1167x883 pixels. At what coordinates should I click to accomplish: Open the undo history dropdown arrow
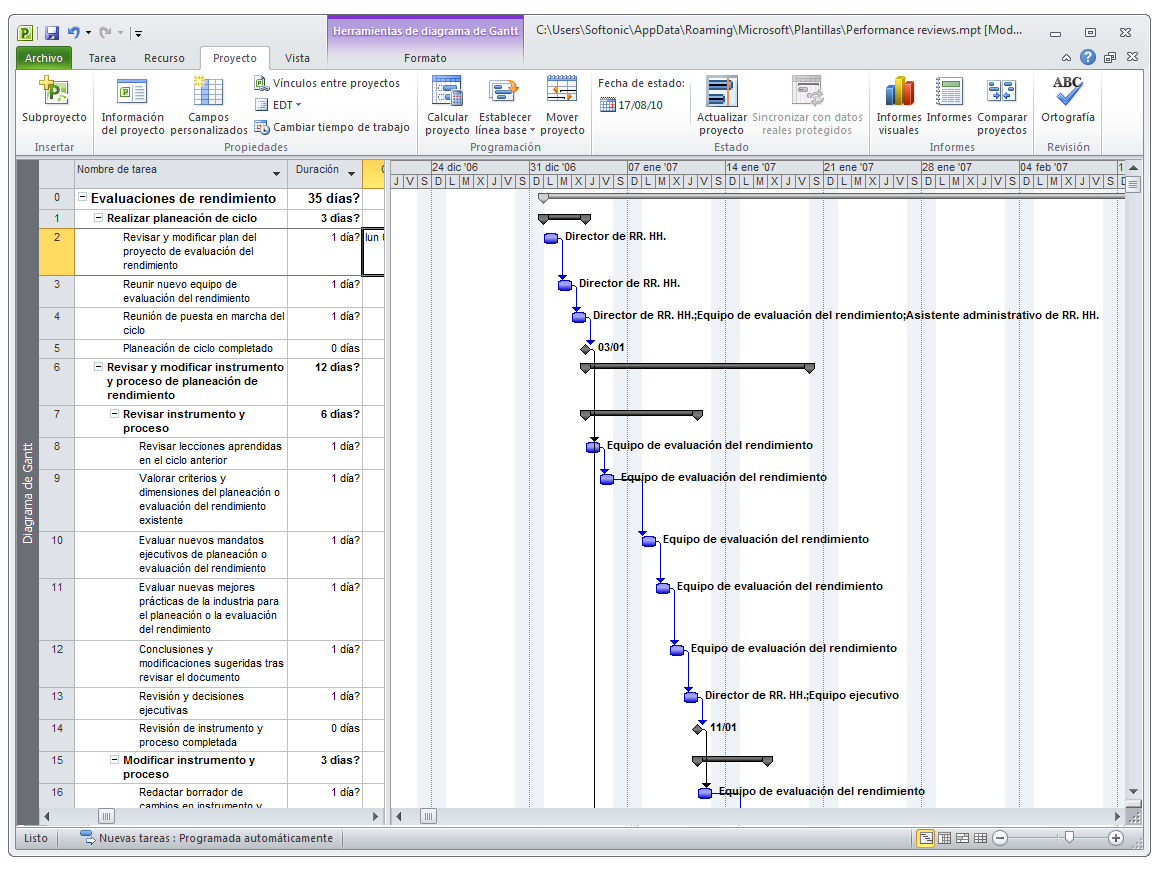click(x=89, y=33)
